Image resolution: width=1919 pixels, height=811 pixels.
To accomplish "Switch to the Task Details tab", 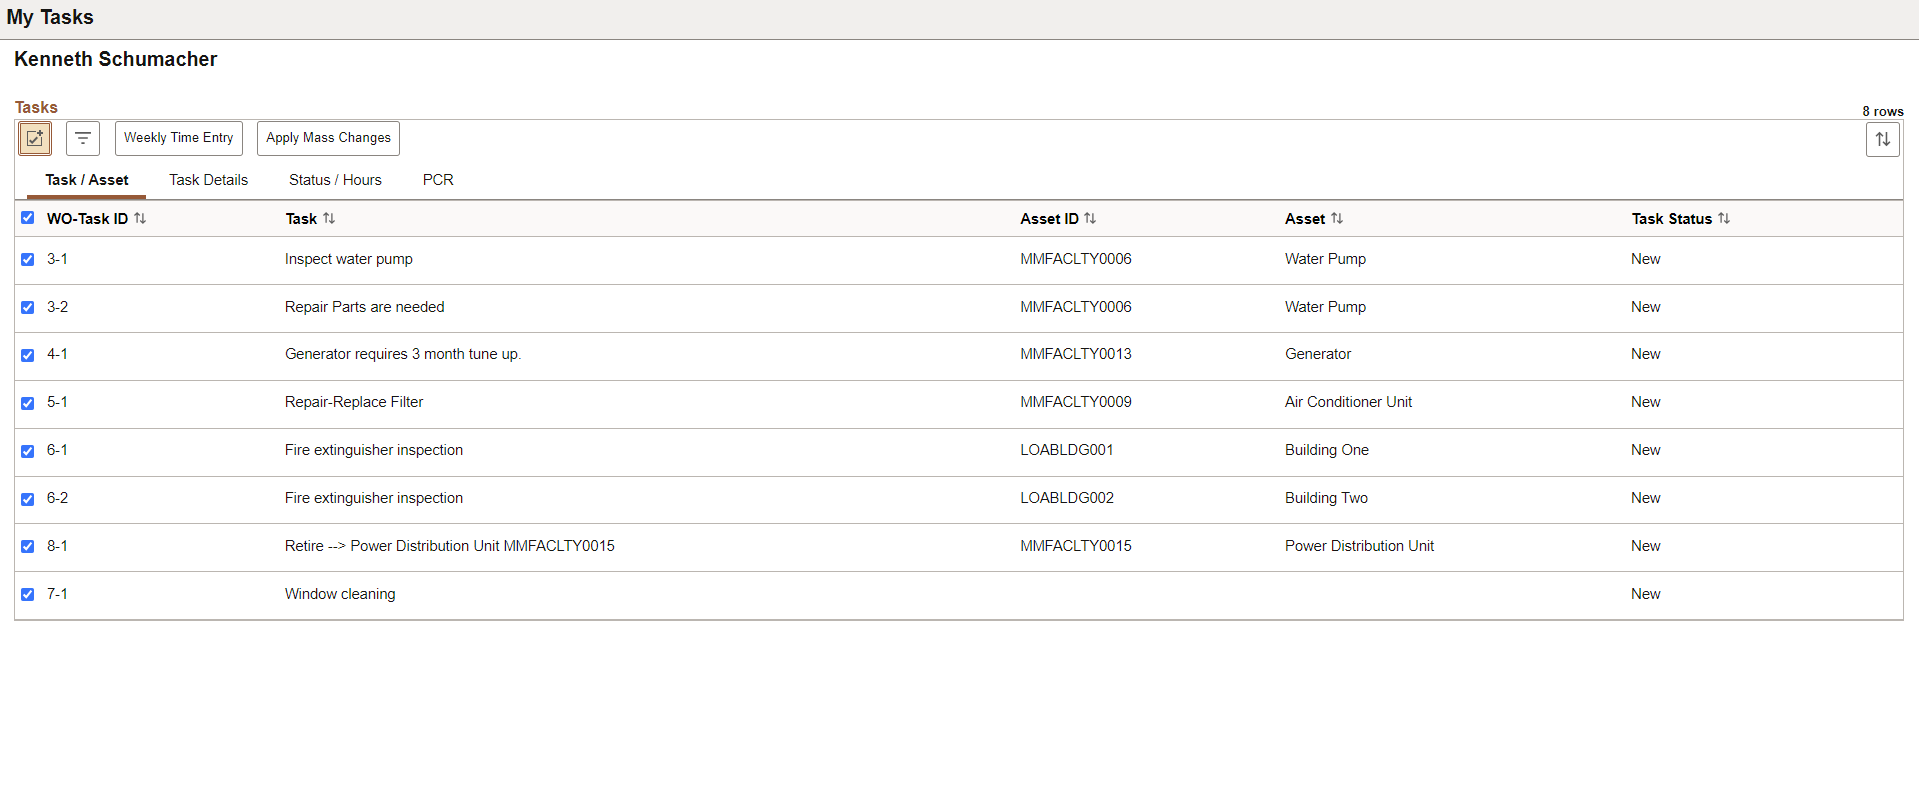I will 208,180.
